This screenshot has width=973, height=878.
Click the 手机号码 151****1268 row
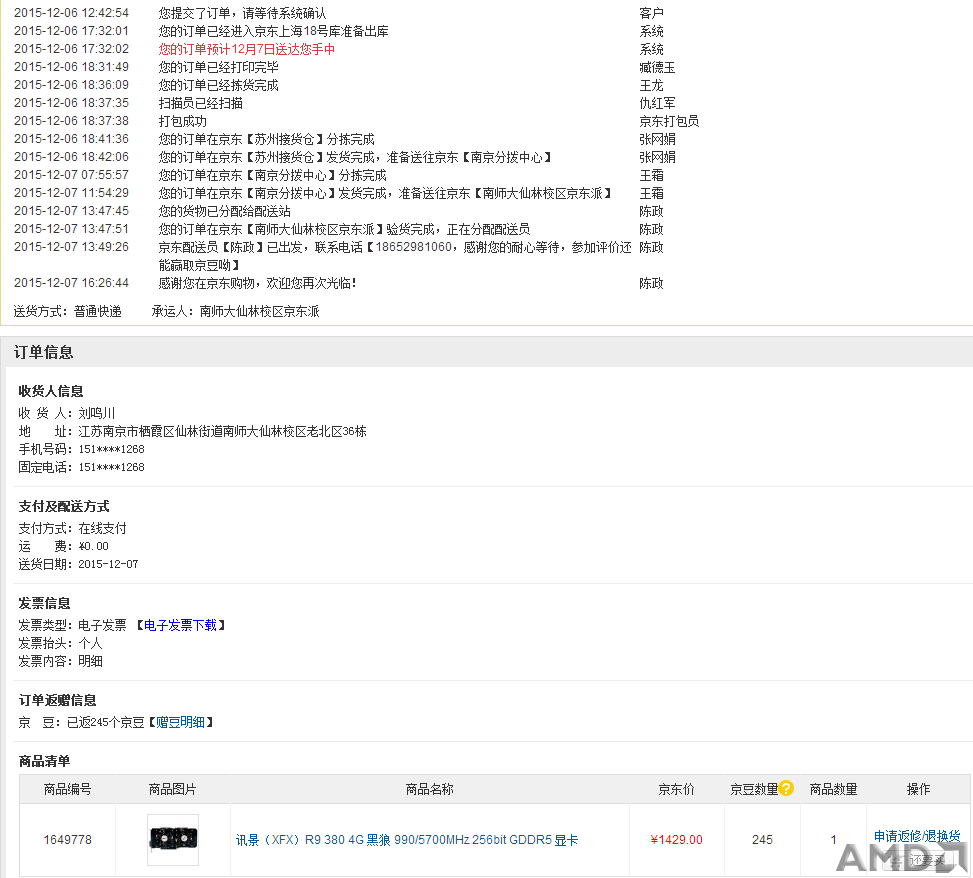click(81, 449)
